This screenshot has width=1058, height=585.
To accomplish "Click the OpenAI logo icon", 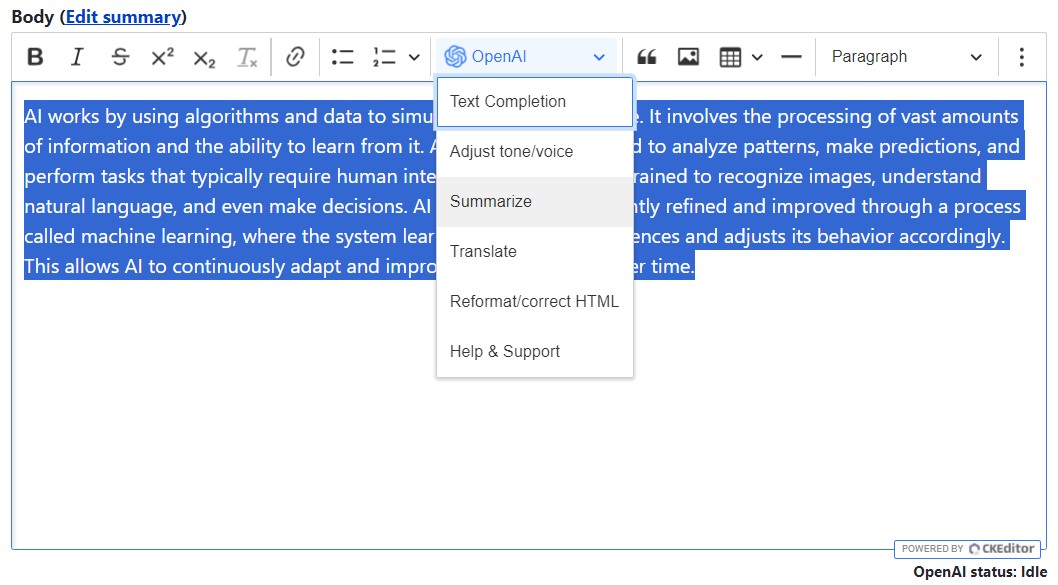I will pos(455,57).
